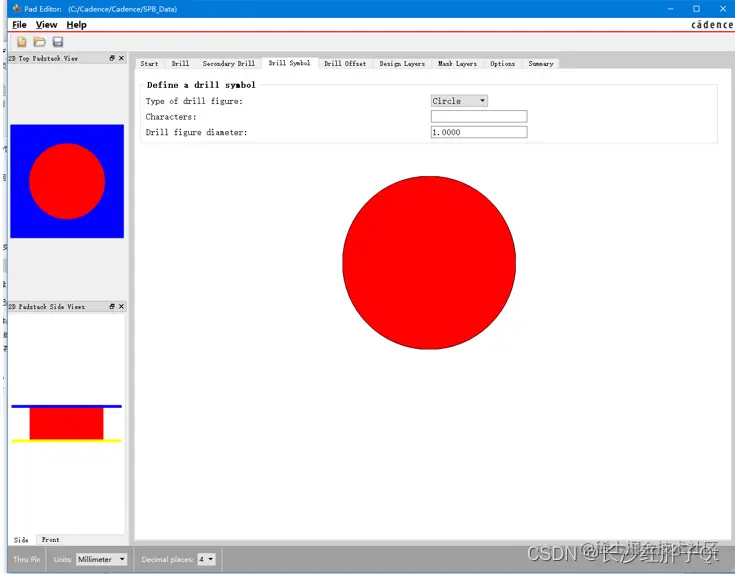The width and height of the screenshot is (735, 574).
Task: Select the Drill Symbol tab
Action: [289, 63]
